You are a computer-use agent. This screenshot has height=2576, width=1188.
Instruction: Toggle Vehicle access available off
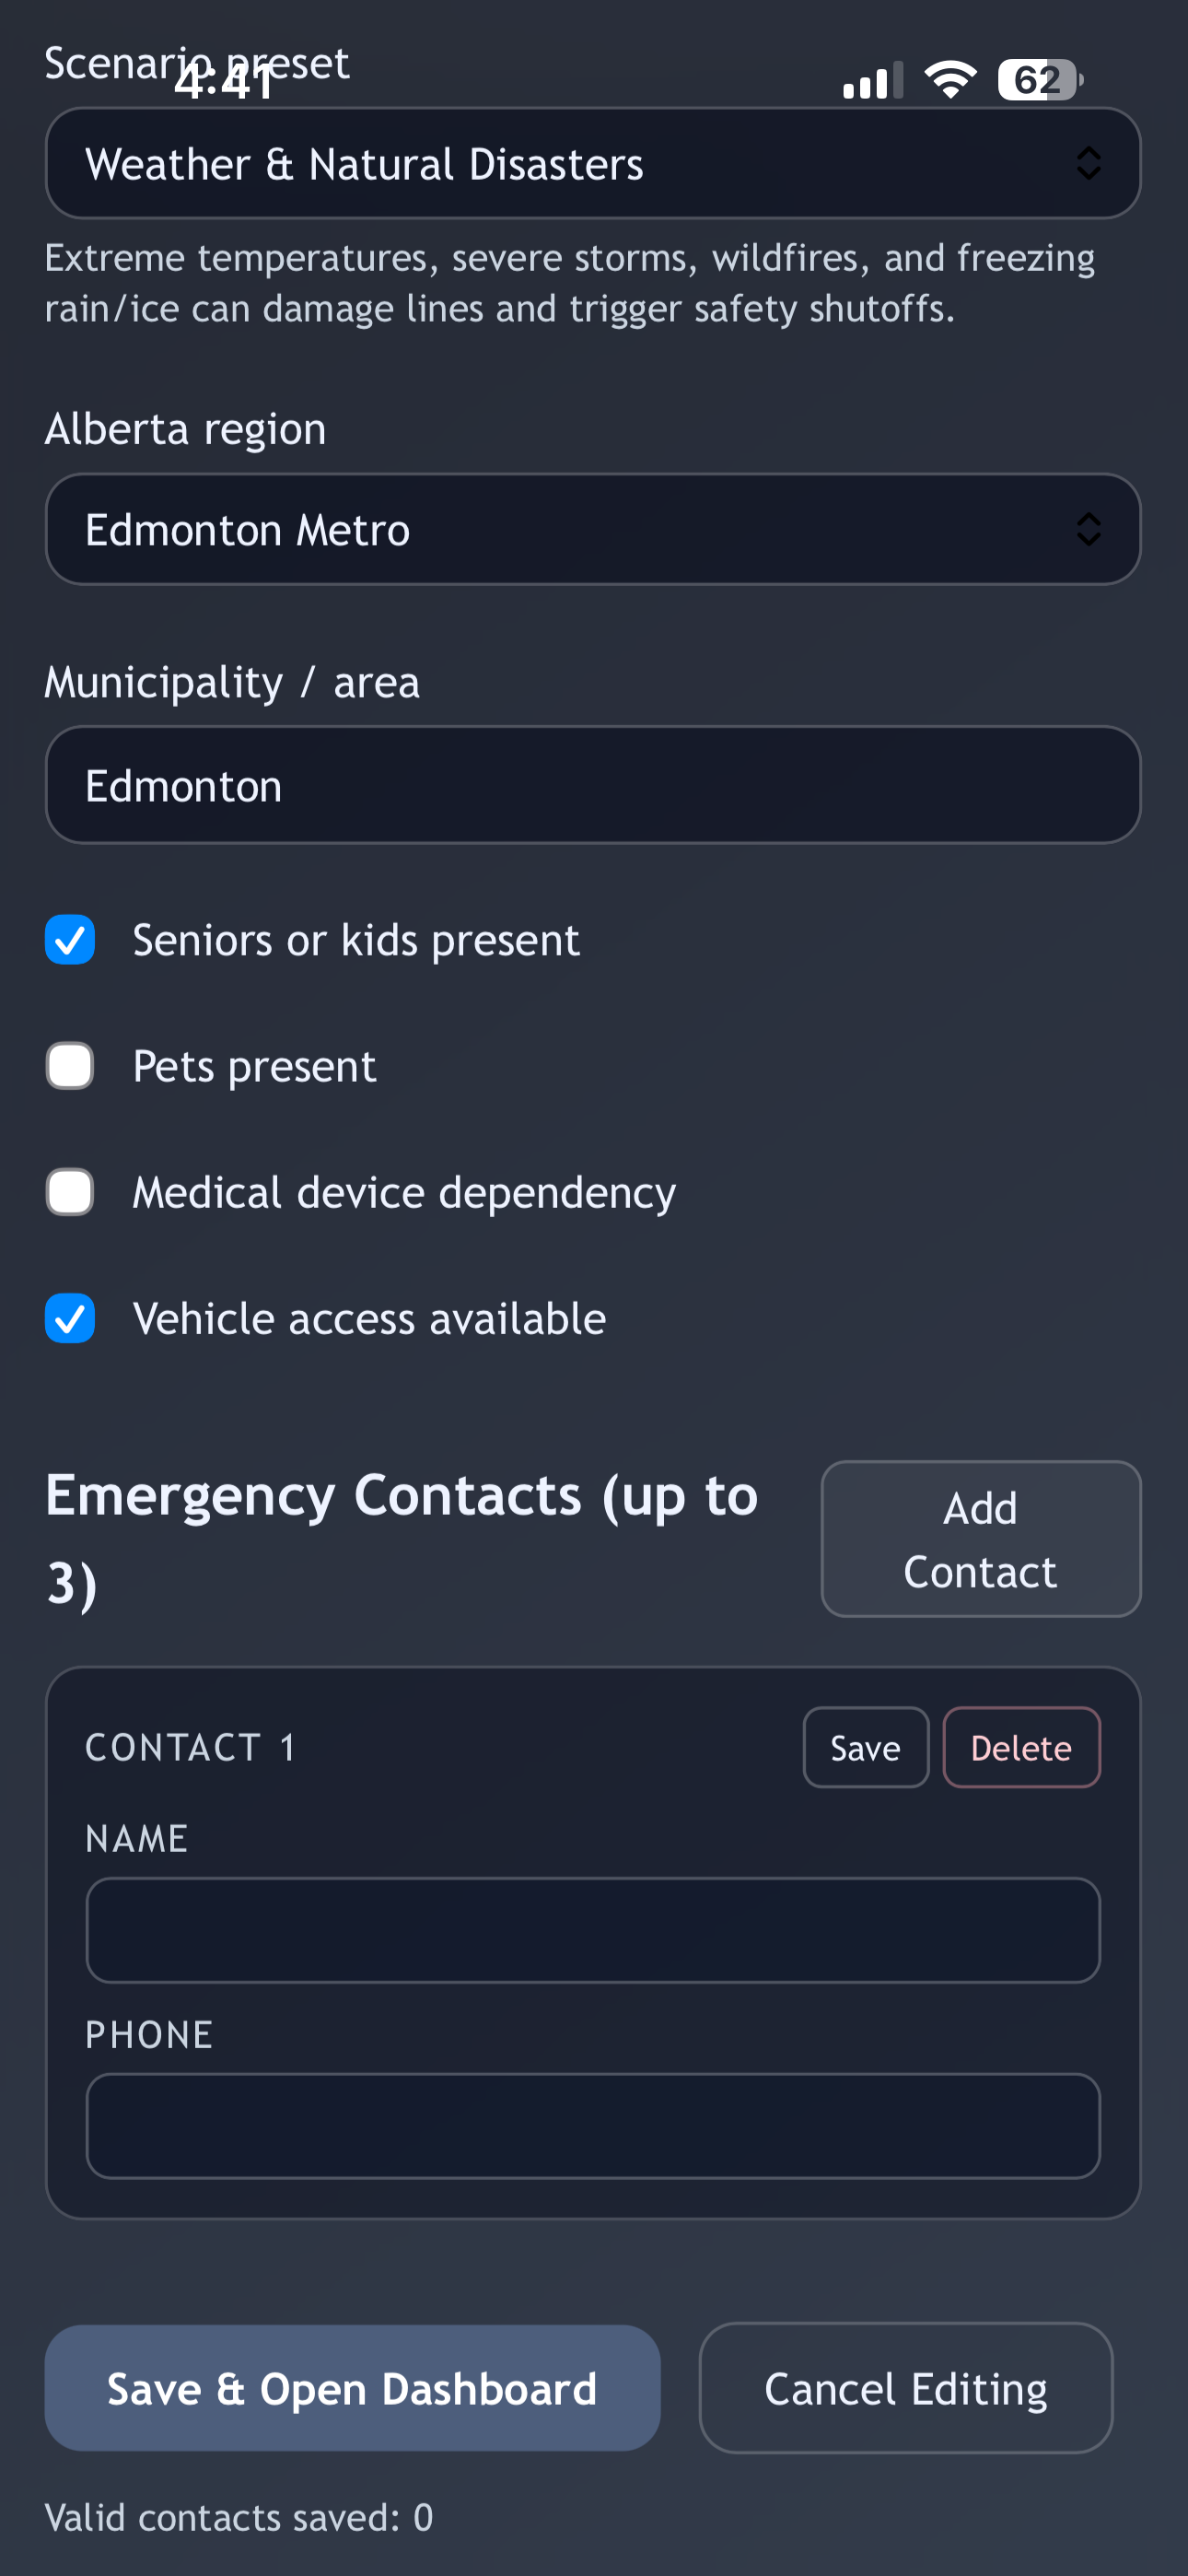tap(70, 1318)
